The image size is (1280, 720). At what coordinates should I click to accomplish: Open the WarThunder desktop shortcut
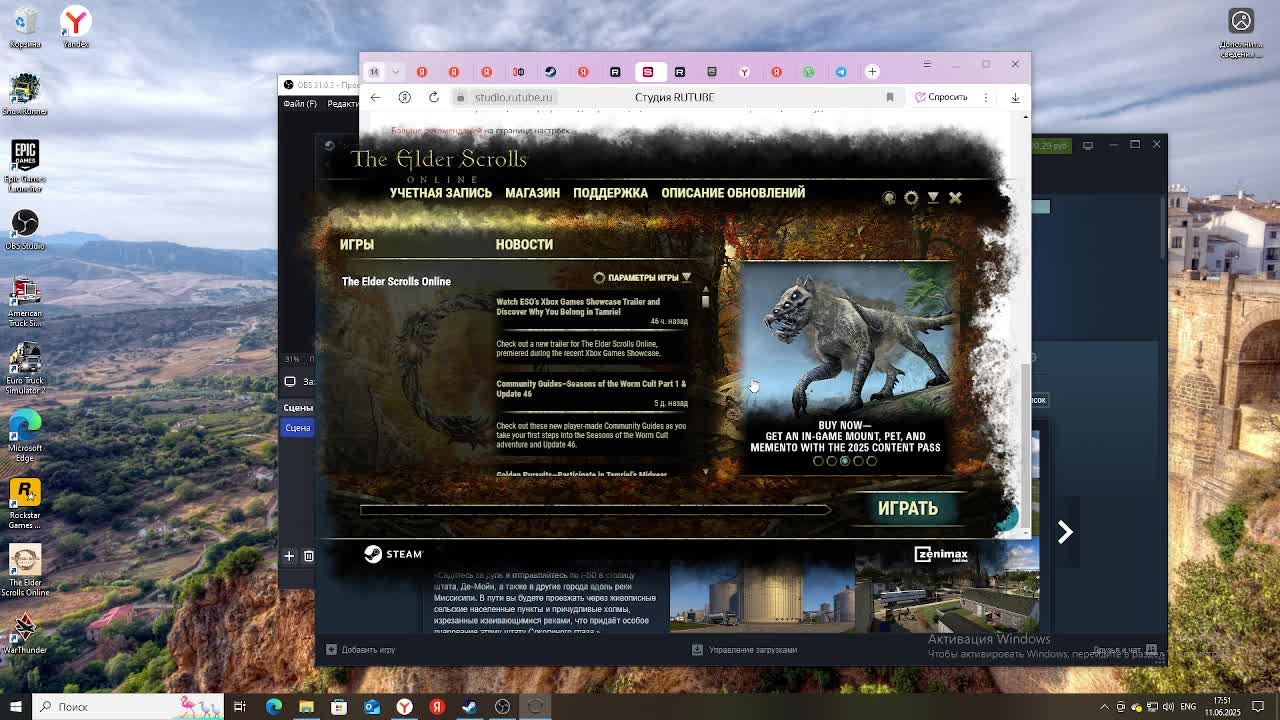tap(25, 634)
